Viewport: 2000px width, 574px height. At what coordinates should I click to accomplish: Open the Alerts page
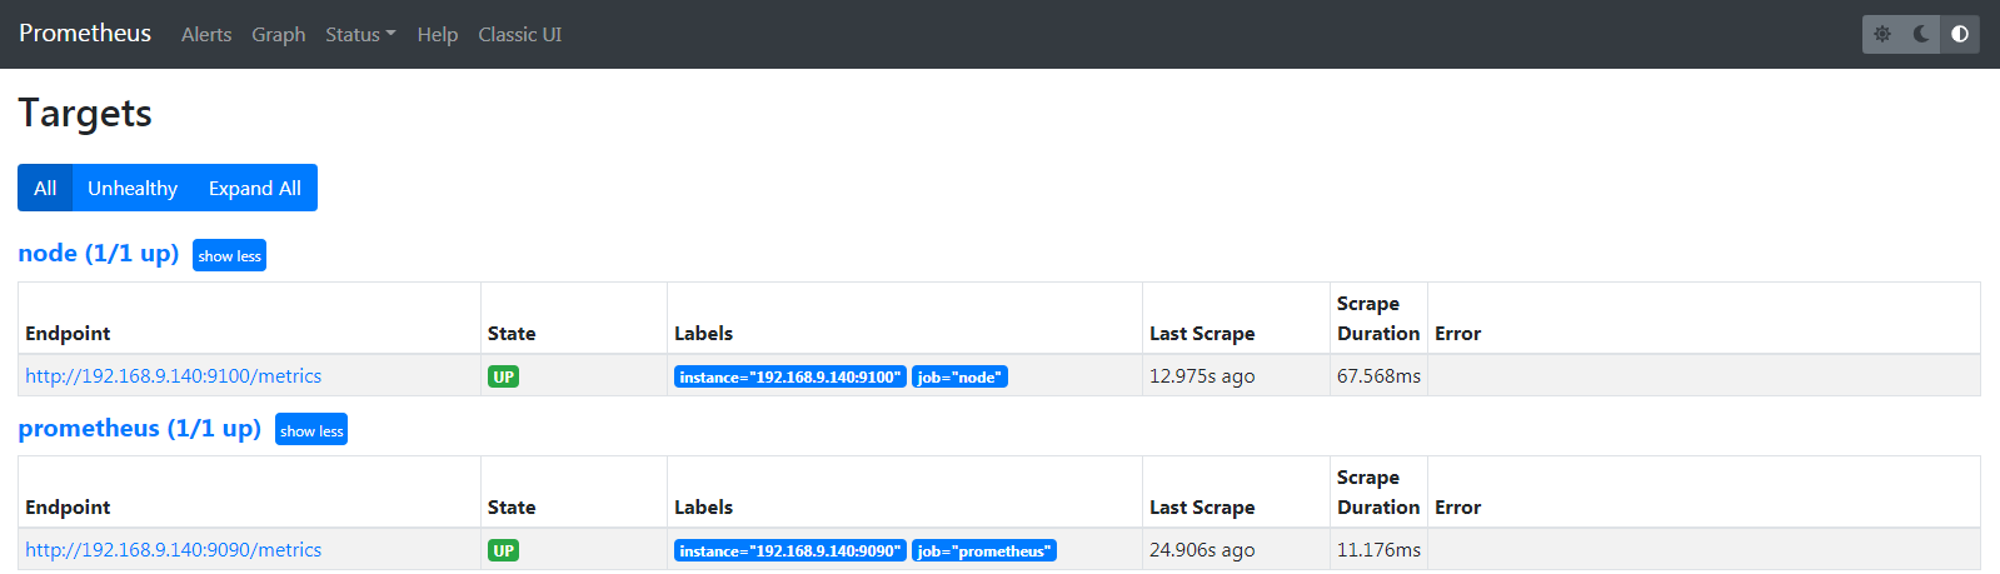(206, 34)
